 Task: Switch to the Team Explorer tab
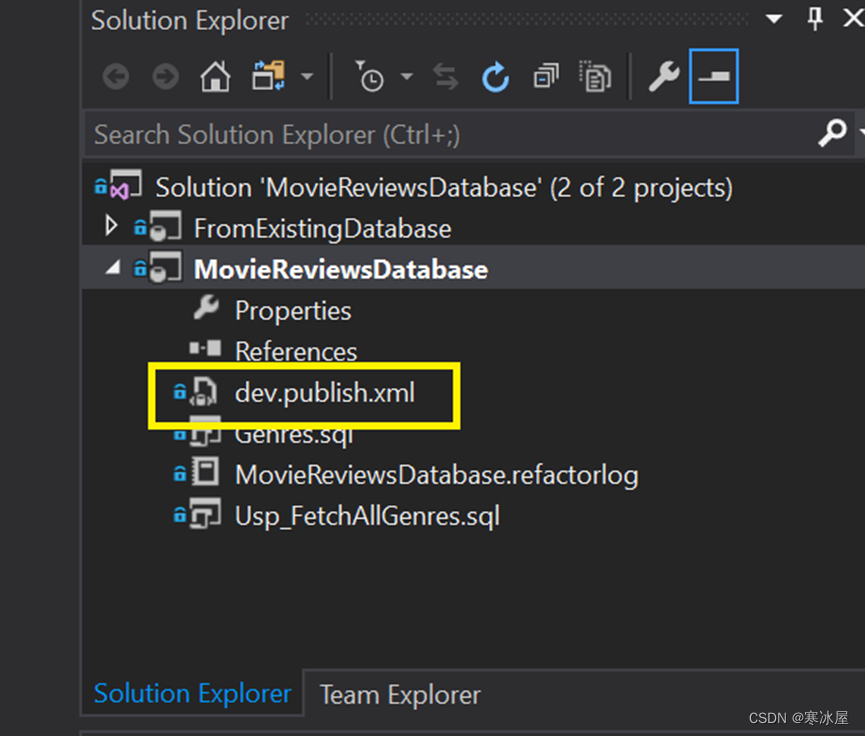[398, 694]
